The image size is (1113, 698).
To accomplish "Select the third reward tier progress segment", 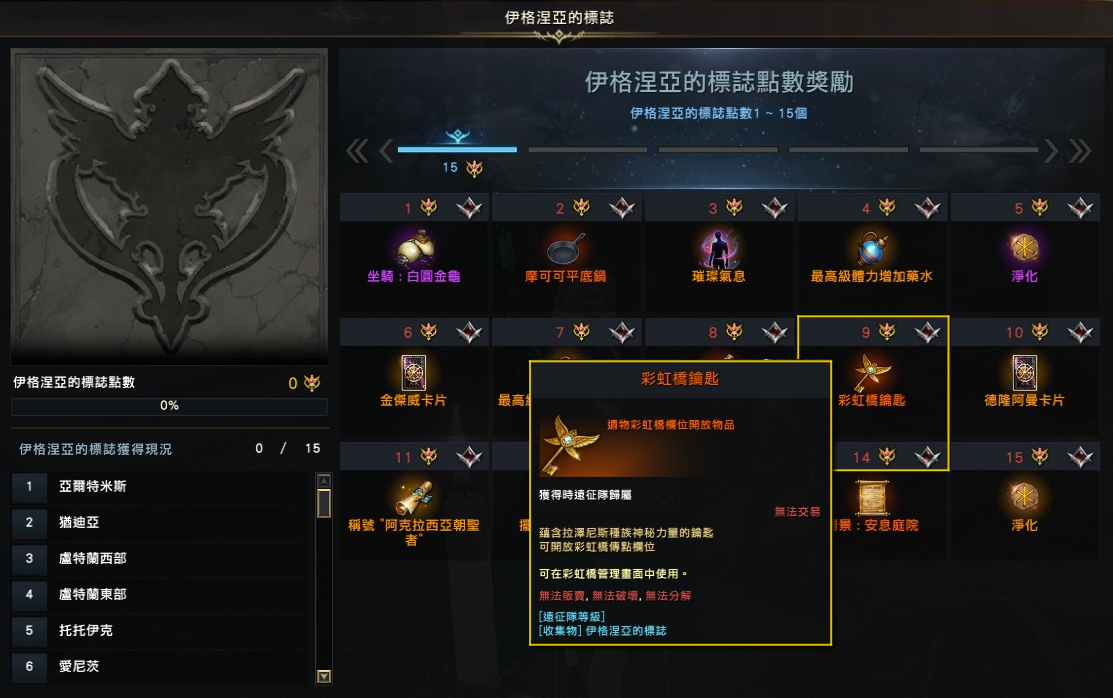I will tap(718, 150).
